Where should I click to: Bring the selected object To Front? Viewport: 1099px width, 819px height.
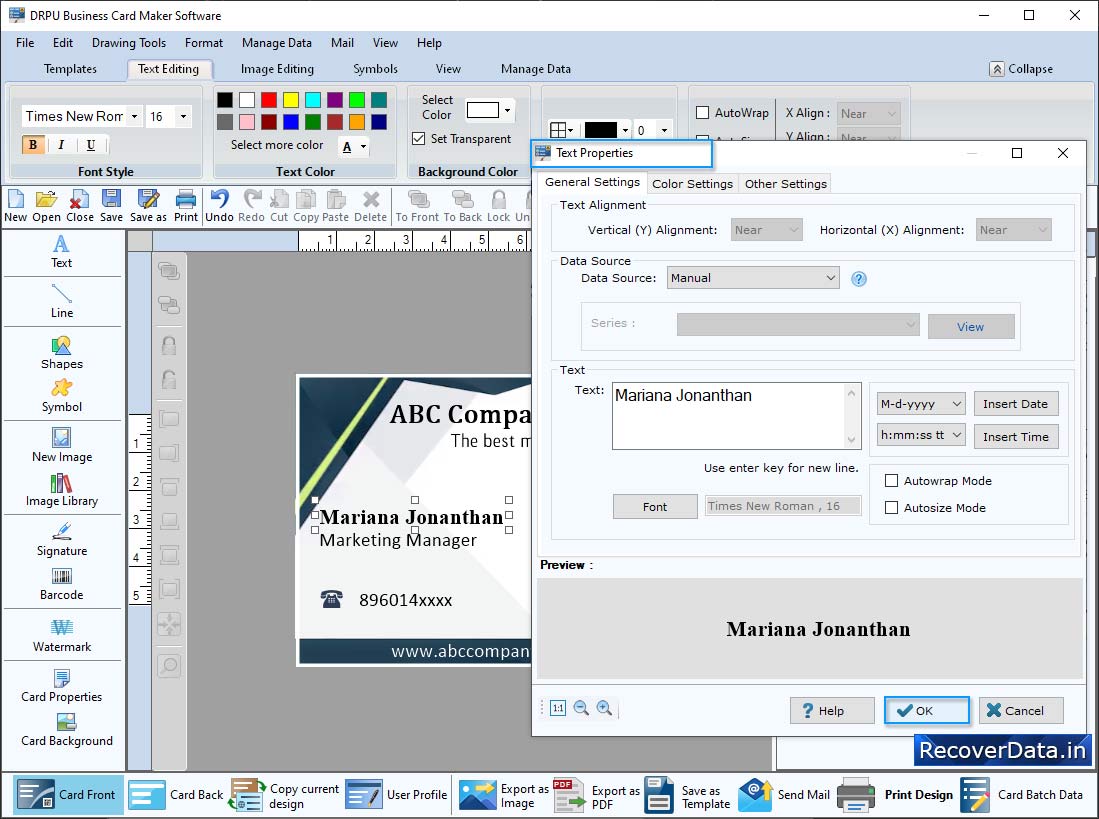(417, 206)
